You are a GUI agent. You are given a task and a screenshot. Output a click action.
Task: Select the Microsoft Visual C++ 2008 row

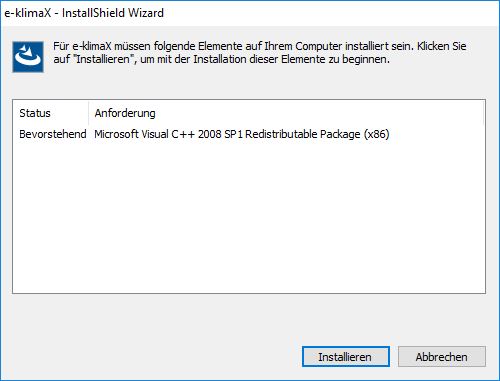[x=249, y=134]
